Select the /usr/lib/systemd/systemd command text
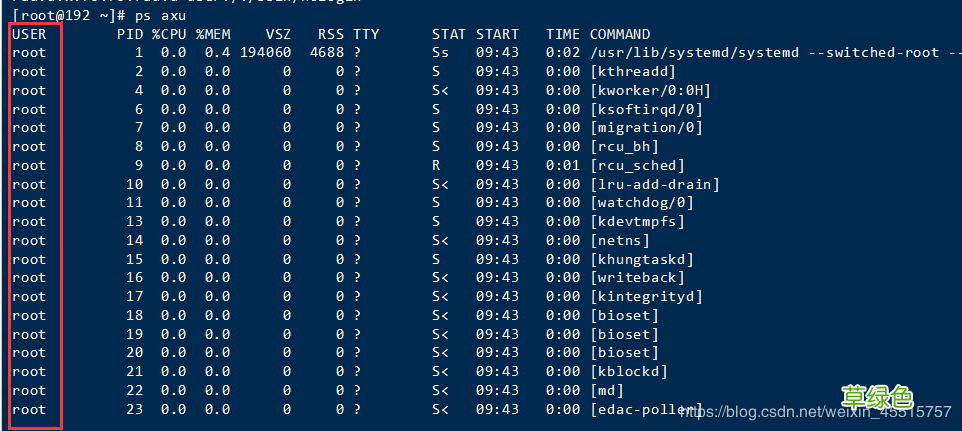Image resolution: width=962 pixels, height=431 pixels. (700, 53)
